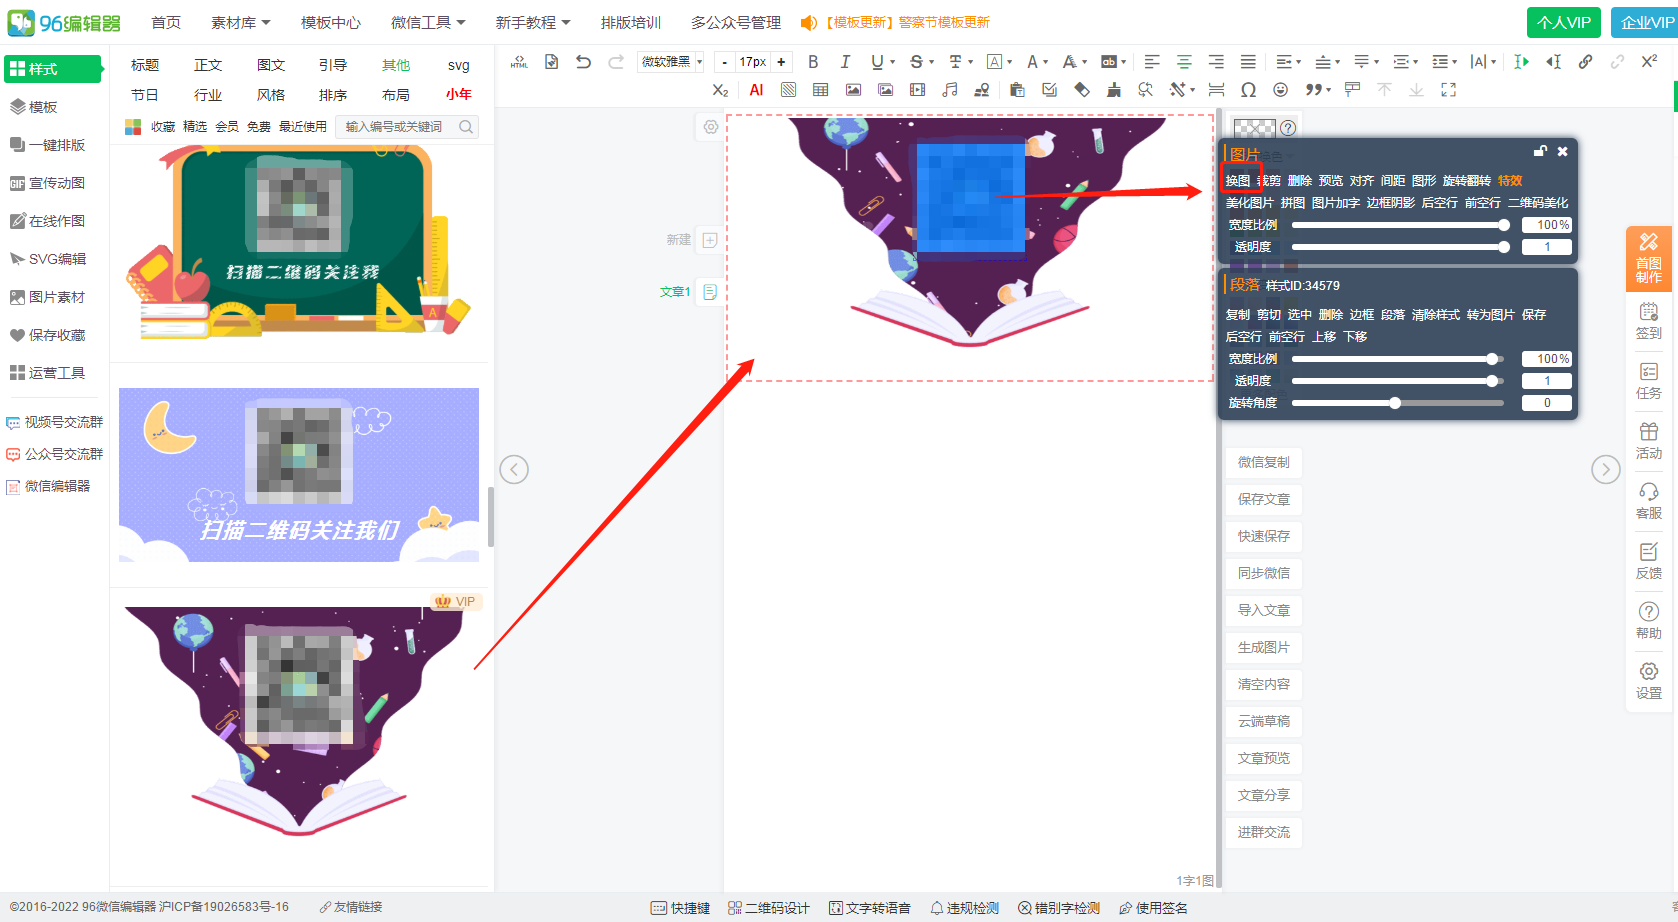1678x922 pixels.
Task: Click 换图 in the 图片 panel
Action: point(1238,181)
